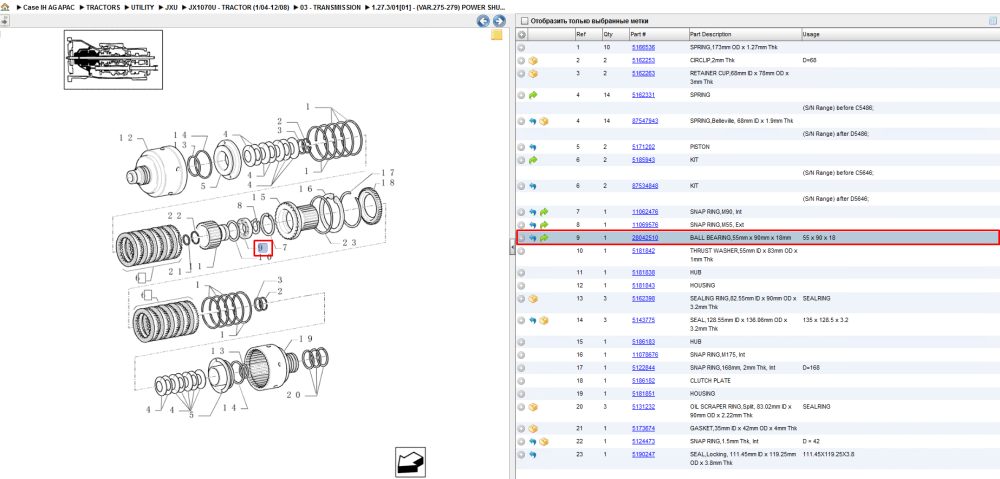Click box icon in OIL SCRAPER RING row

coord(533,407)
